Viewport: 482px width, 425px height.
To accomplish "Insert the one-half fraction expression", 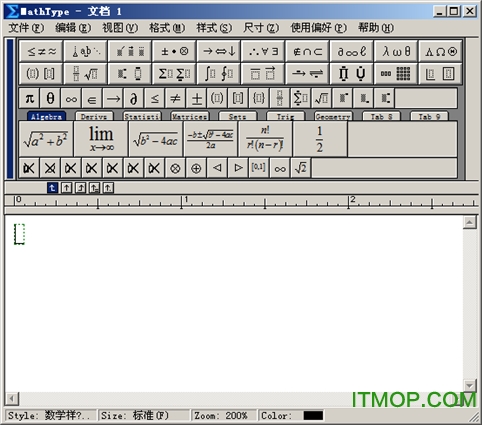I will (x=320, y=139).
